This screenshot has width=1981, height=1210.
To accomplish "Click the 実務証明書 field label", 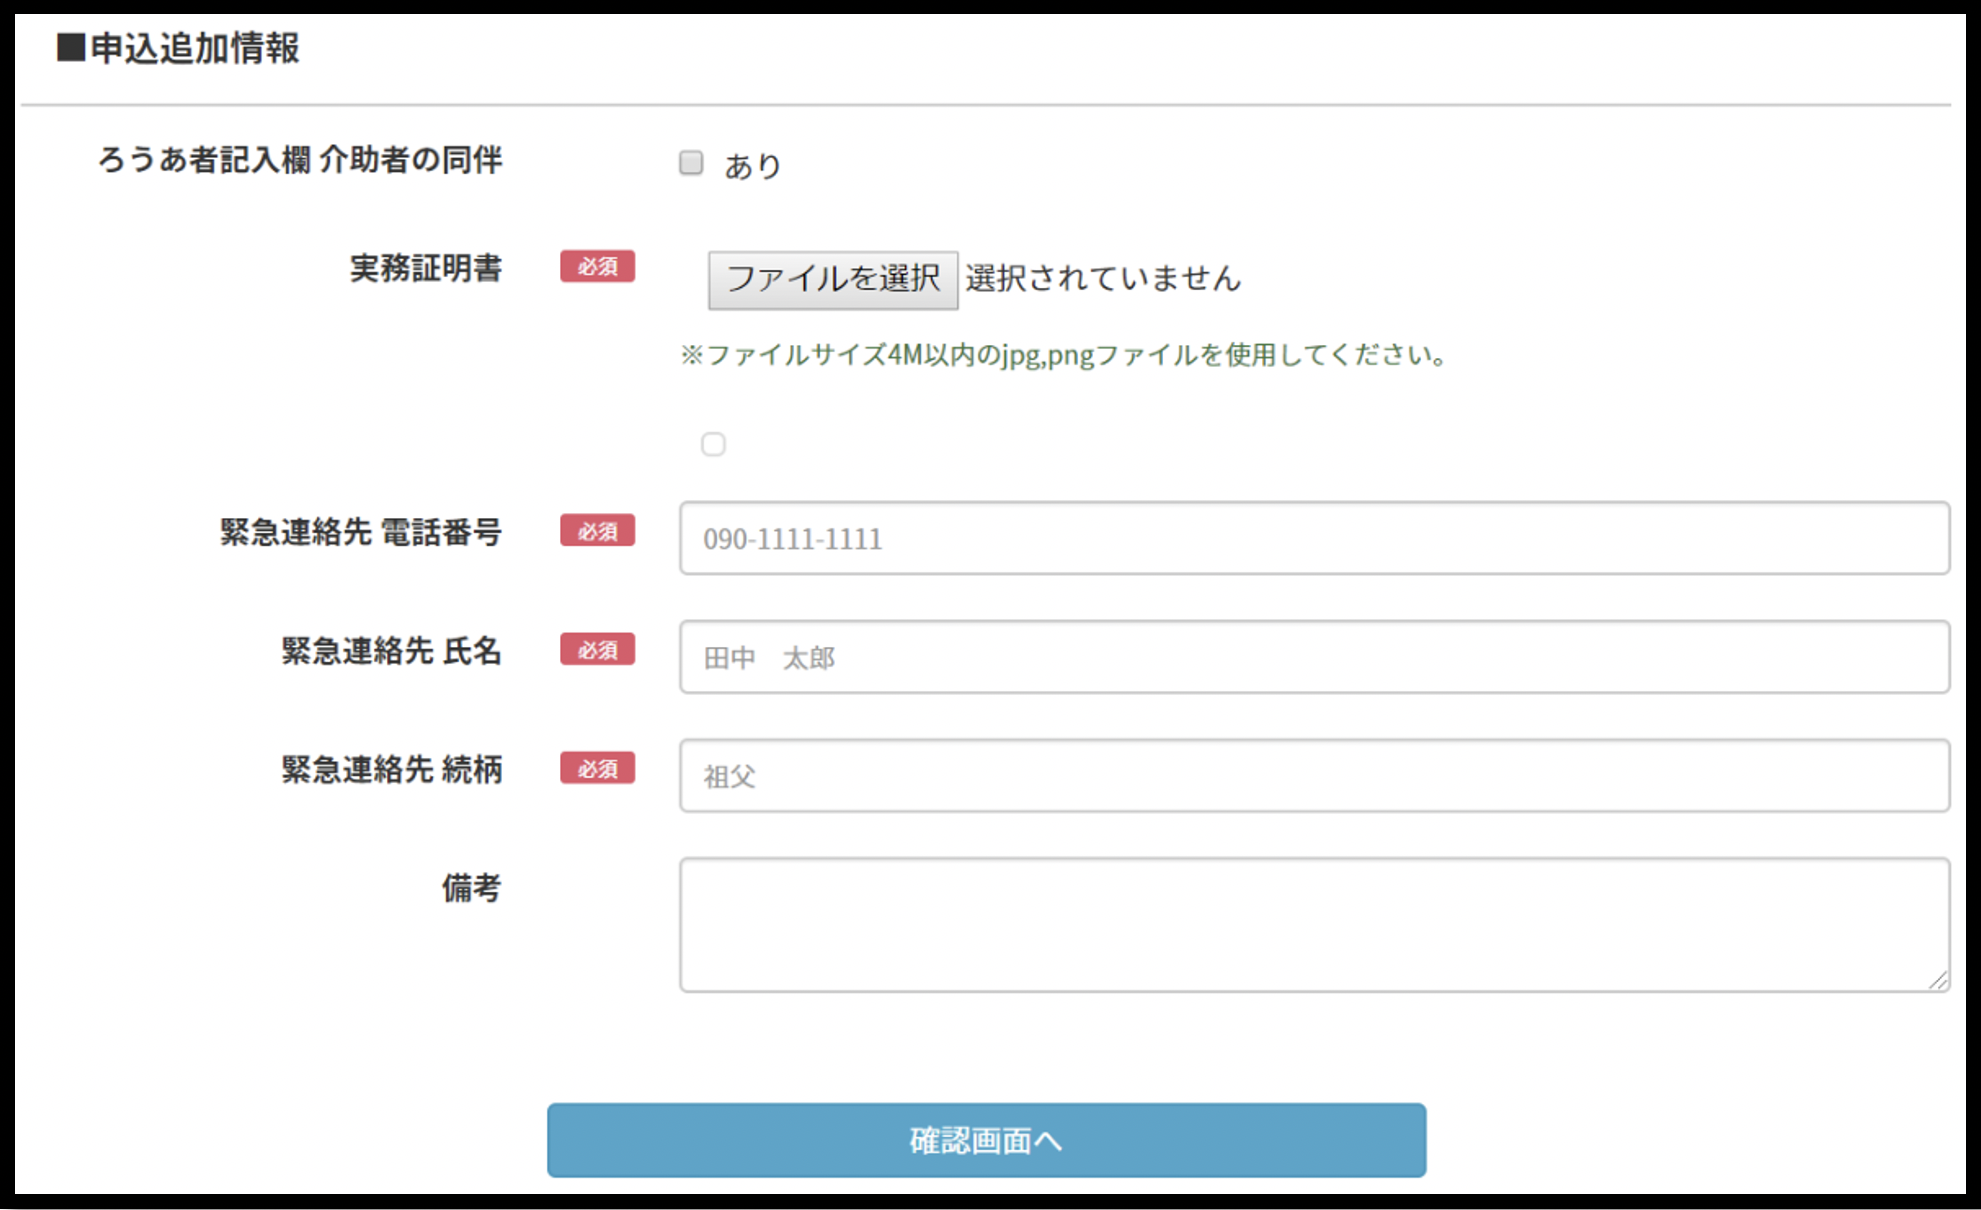I will [426, 269].
